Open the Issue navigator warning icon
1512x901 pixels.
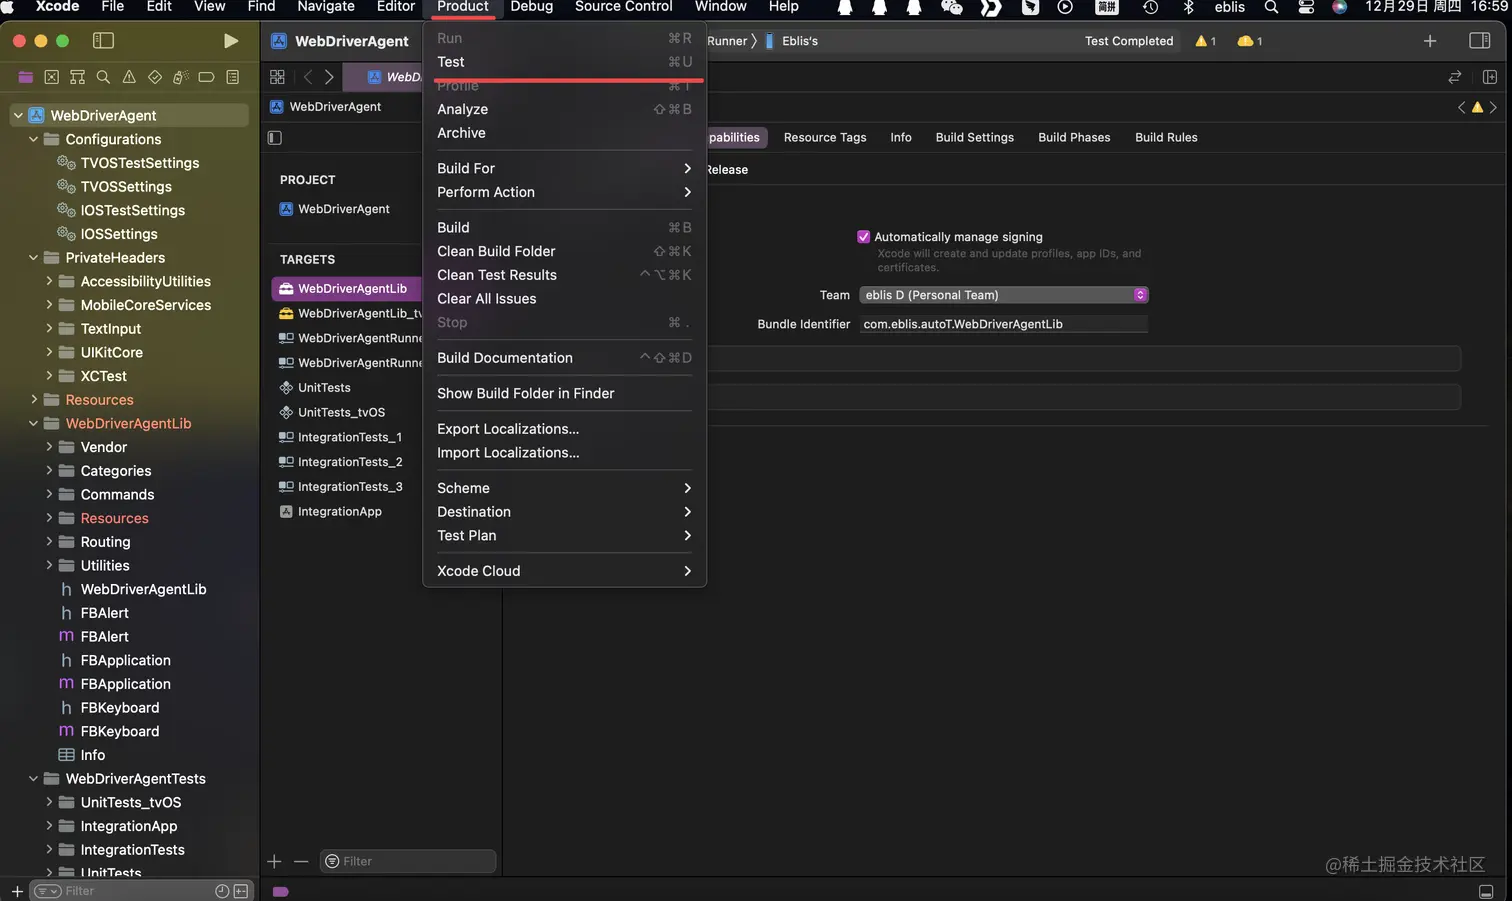pyautogui.click(x=129, y=77)
